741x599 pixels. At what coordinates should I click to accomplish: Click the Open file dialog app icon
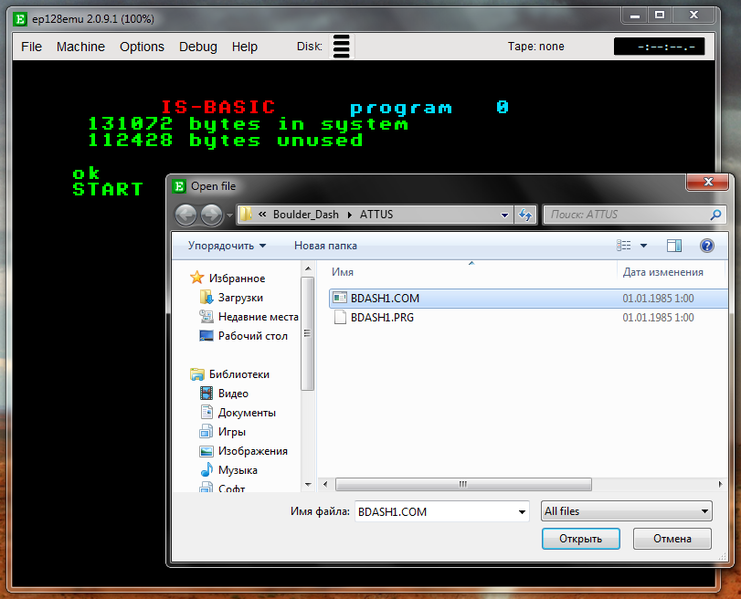click(179, 186)
